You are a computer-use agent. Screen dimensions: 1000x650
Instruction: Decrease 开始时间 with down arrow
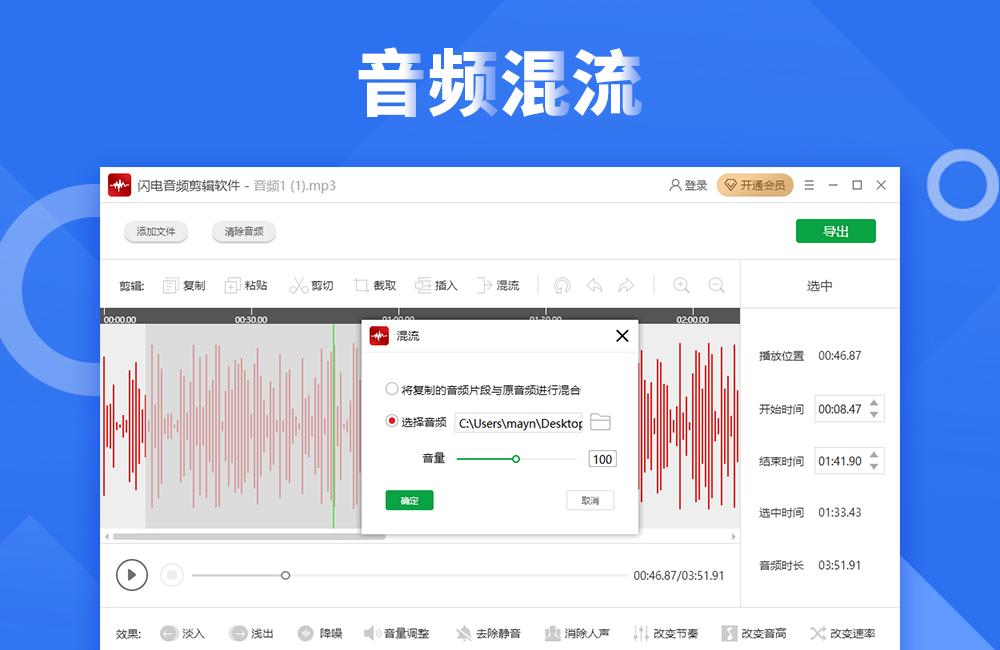[x=874, y=415]
